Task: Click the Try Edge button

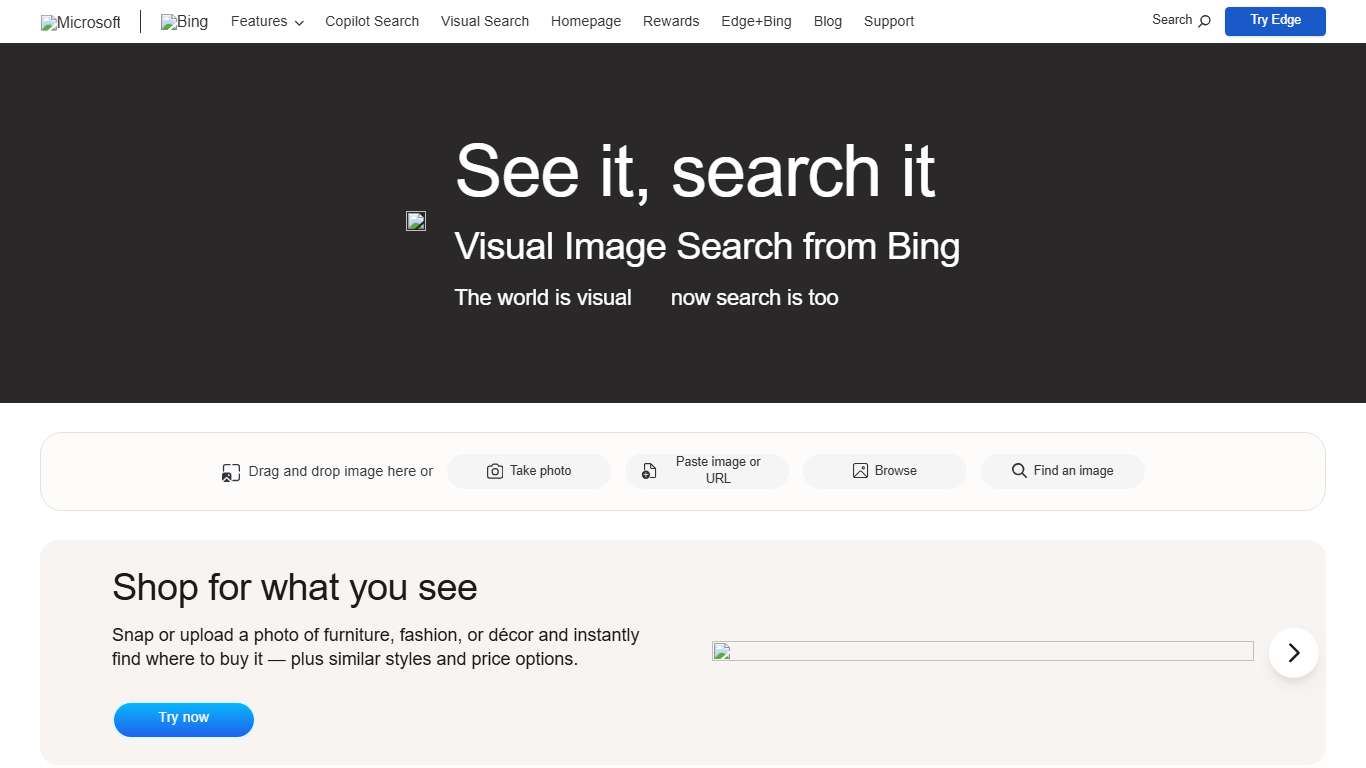Action: click(1274, 20)
